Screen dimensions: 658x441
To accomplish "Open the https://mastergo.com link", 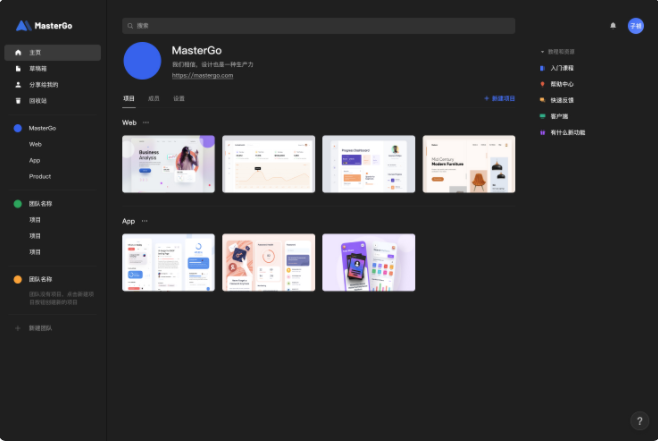I will click(x=202, y=76).
